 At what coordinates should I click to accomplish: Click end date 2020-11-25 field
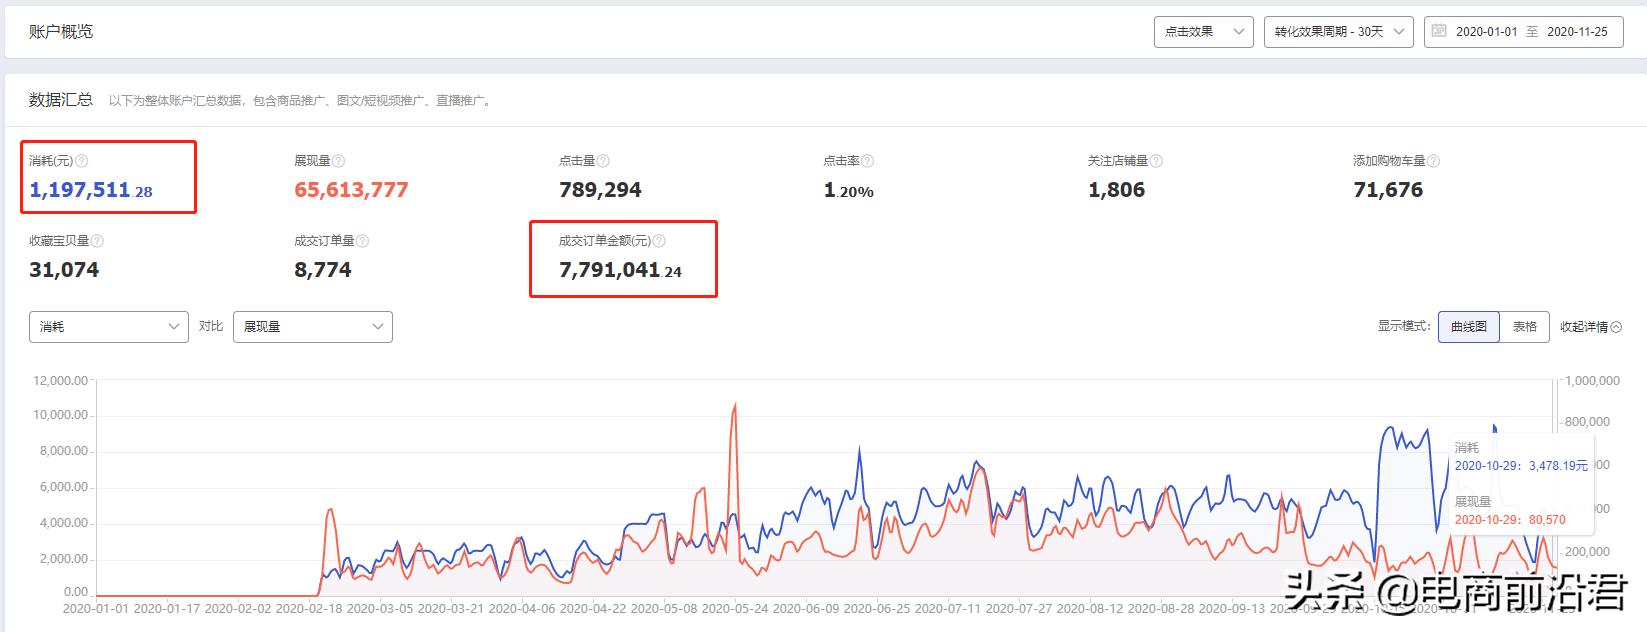(1577, 32)
